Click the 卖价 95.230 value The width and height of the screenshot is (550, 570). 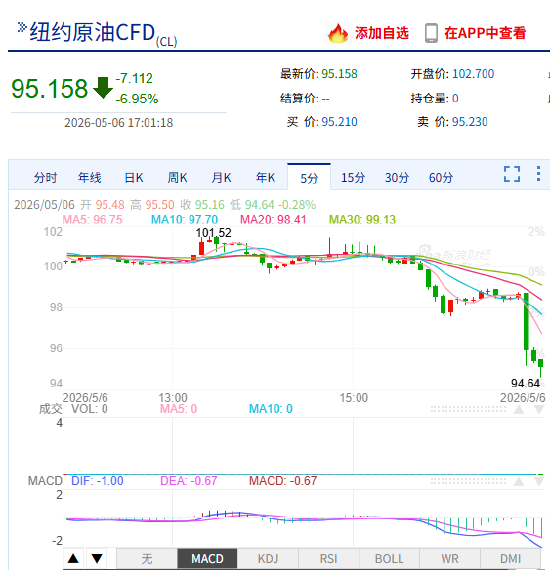[x=469, y=122]
